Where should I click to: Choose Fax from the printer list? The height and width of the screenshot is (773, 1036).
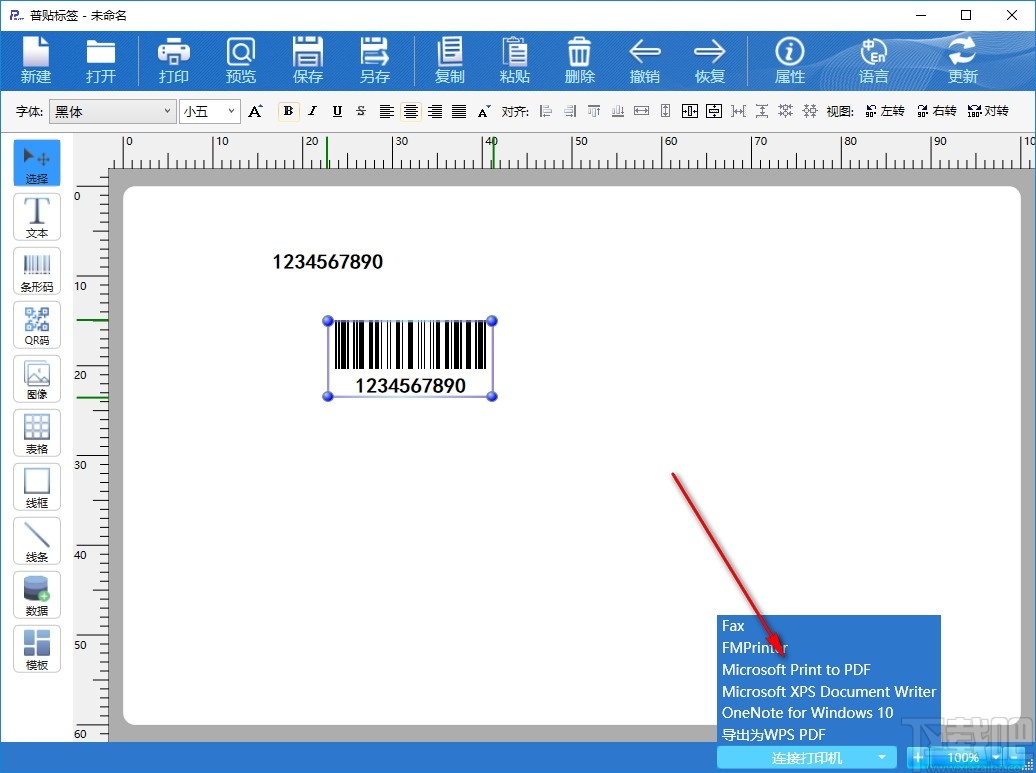(x=829, y=626)
